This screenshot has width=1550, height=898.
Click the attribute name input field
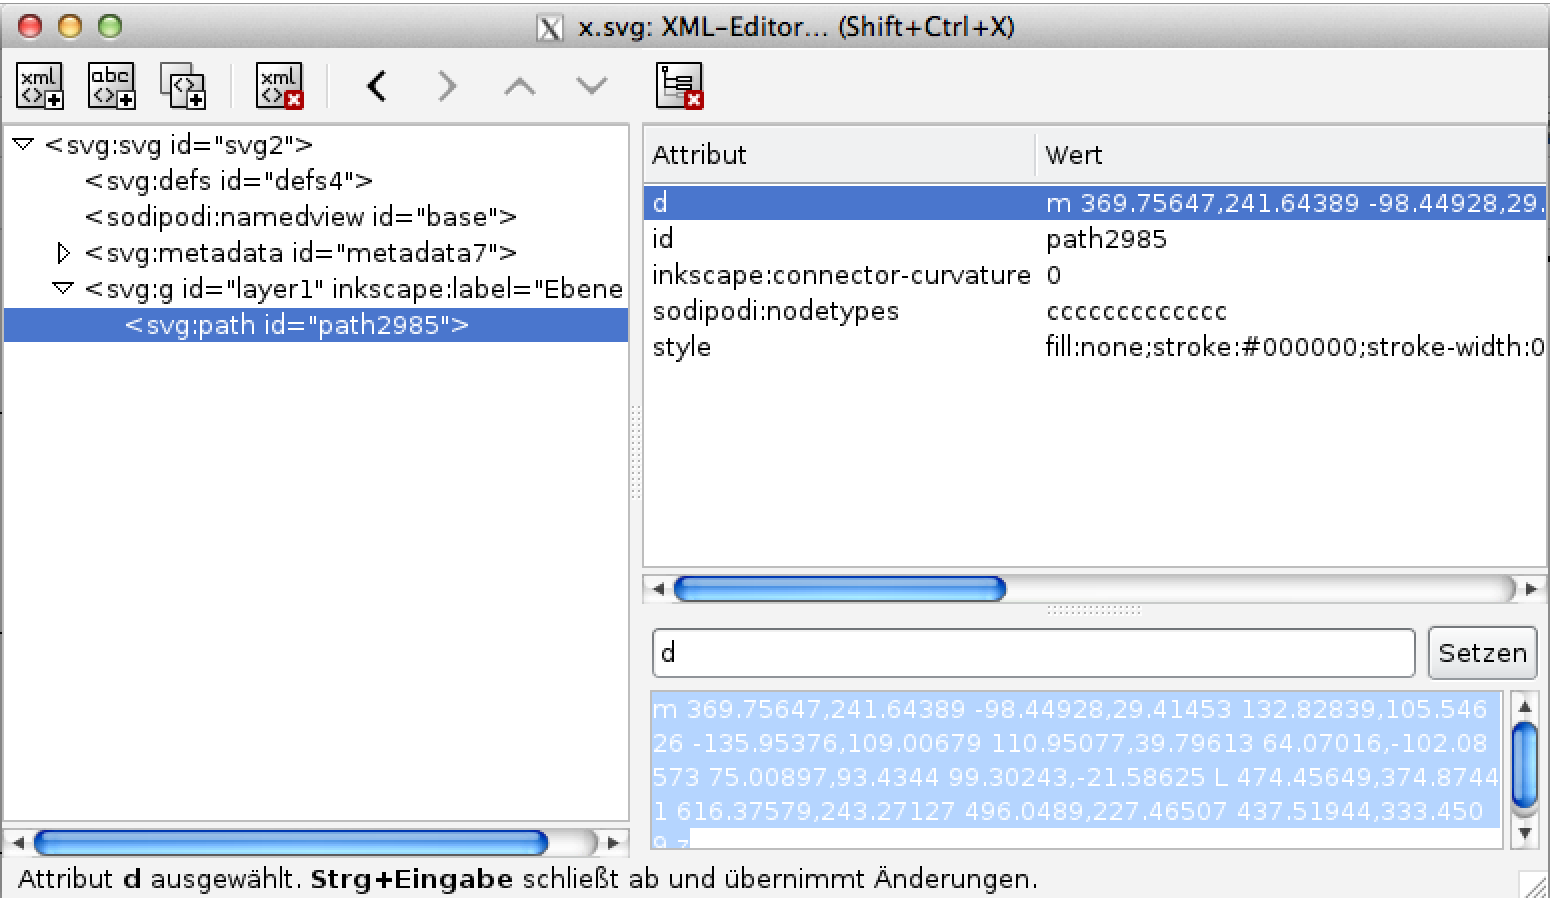pyautogui.click(x=1032, y=653)
